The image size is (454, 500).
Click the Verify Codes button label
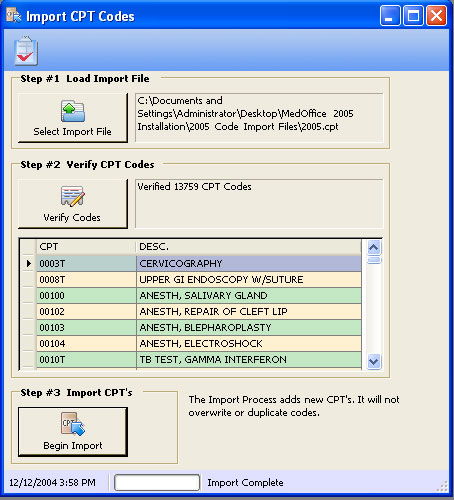click(x=72, y=218)
